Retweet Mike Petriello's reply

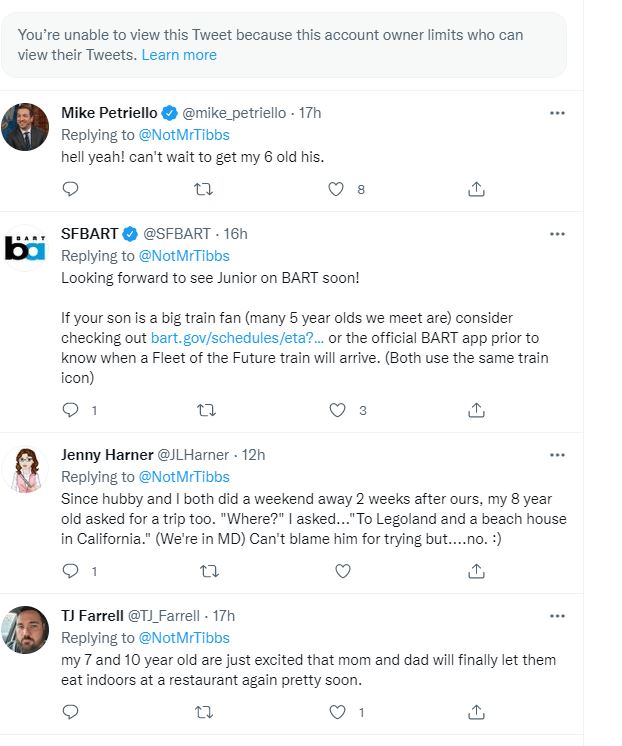pos(204,189)
